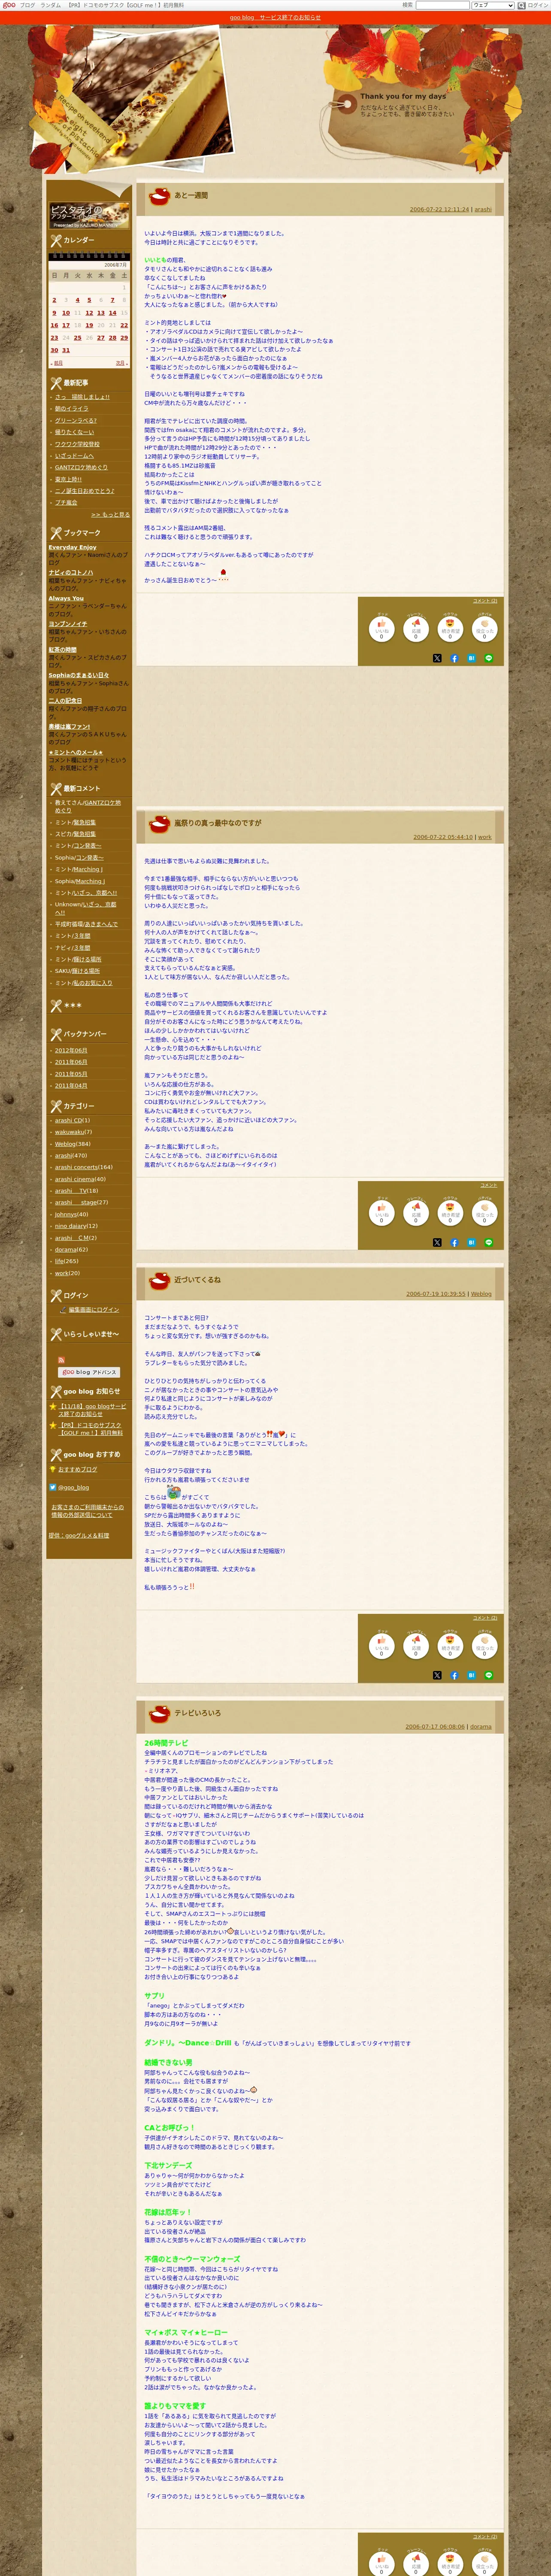Open the コメント(2) link on the あと一週間 post
The width and height of the screenshot is (551, 2576).
click(x=485, y=601)
